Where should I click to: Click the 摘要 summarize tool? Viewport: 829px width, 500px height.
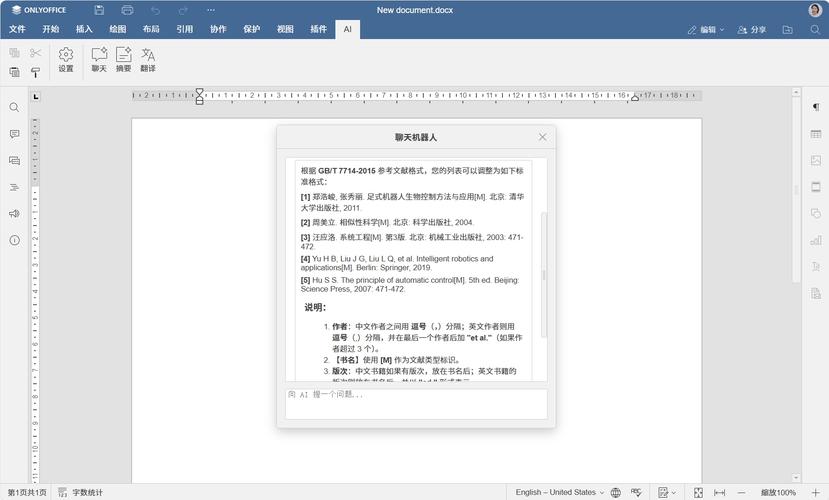123,60
